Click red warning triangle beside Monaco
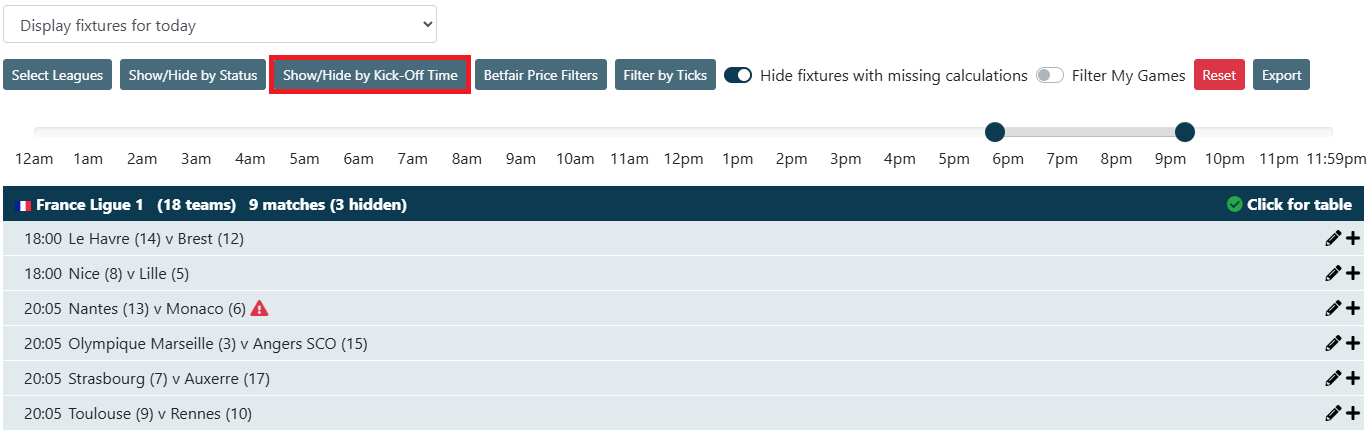This screenshot has width=1367, height=434. pos(260,308)
